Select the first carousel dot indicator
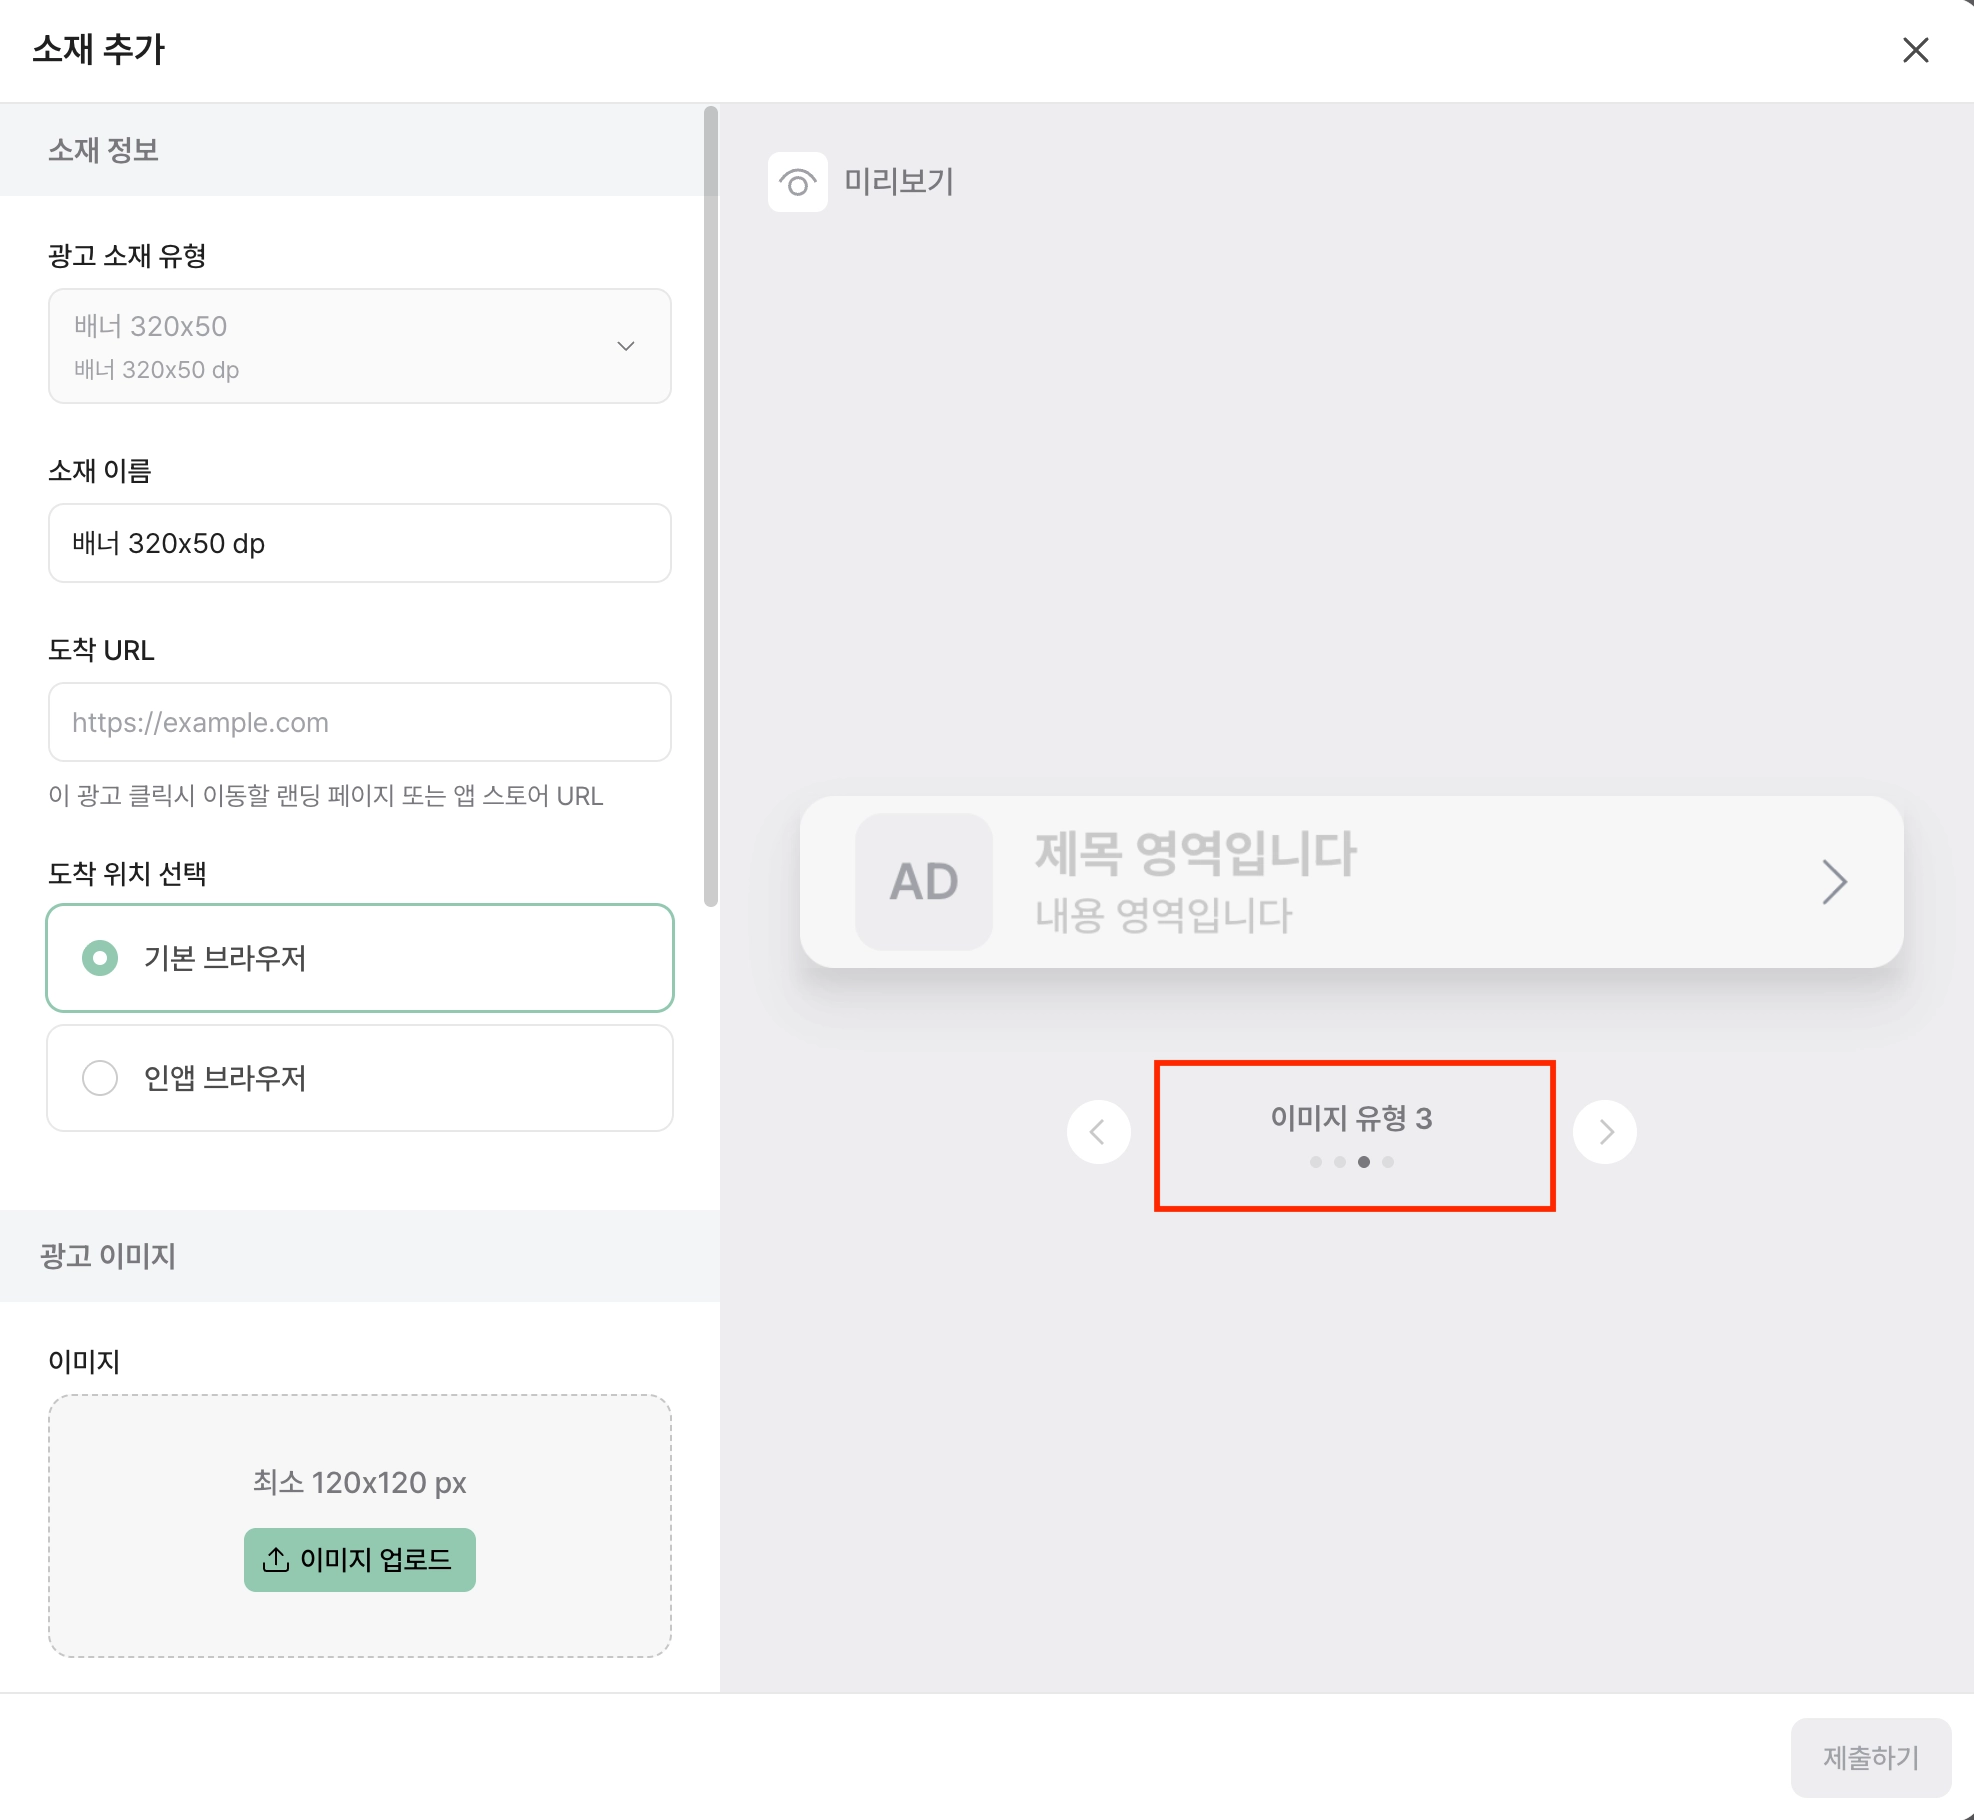The image size is (1974, 1820). 1316,1162
